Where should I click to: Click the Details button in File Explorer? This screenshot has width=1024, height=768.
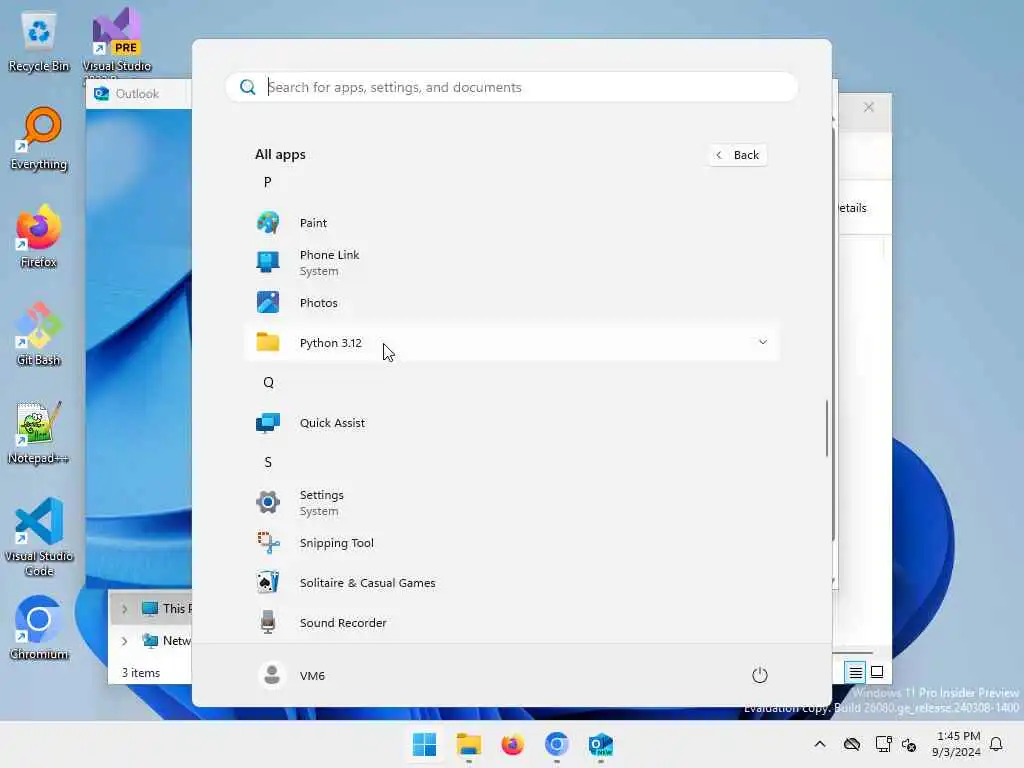(x=852, y=208)
